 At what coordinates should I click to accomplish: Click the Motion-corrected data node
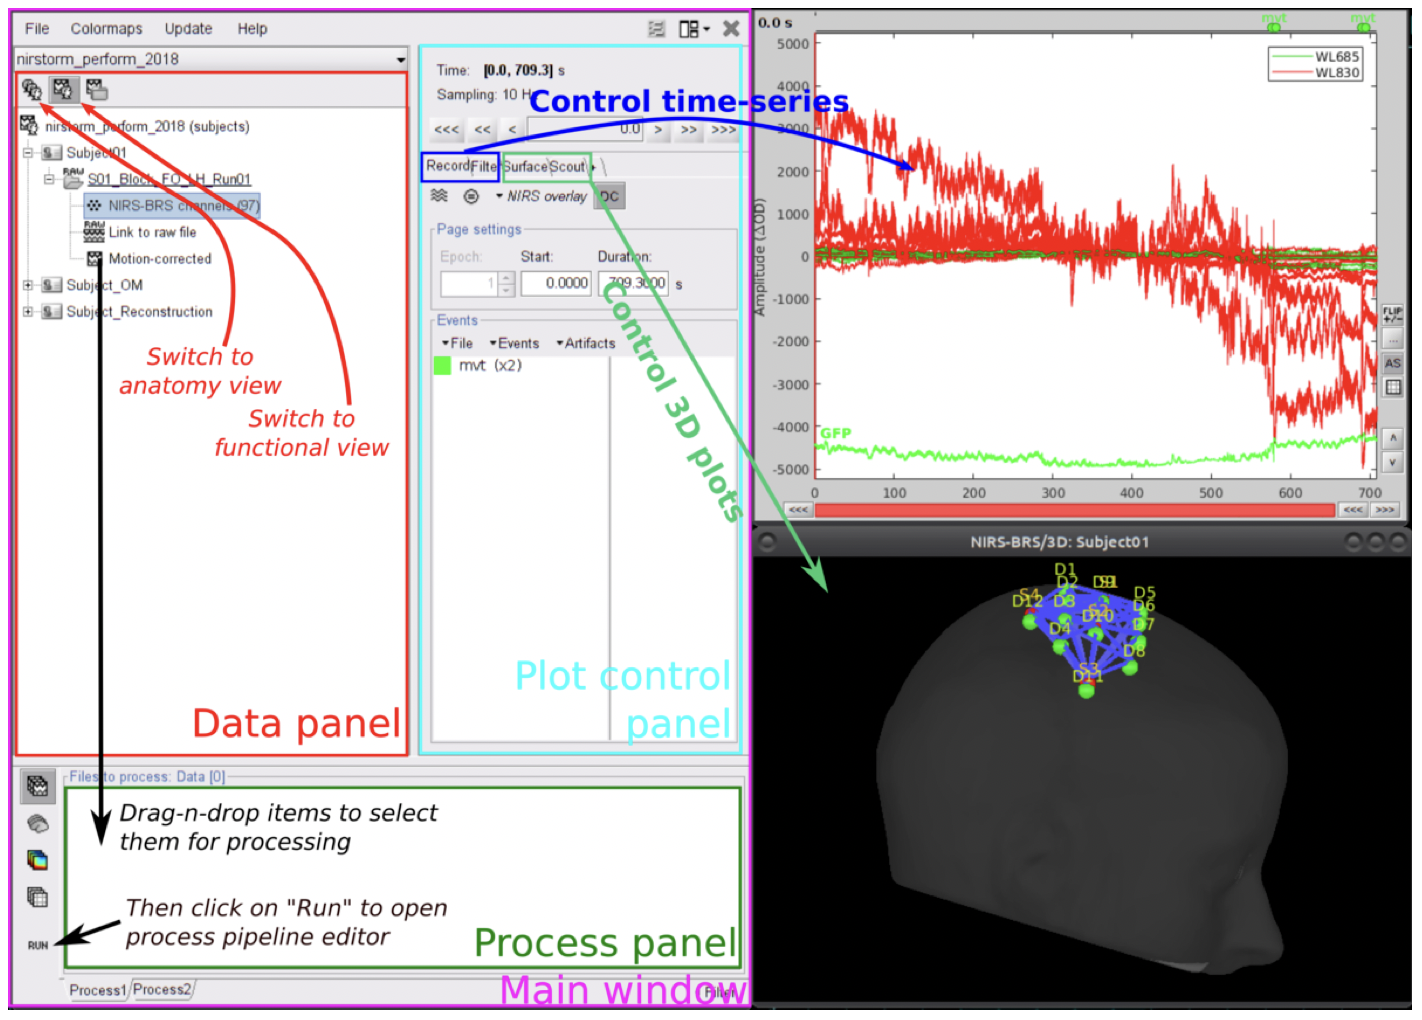(162, 258)
